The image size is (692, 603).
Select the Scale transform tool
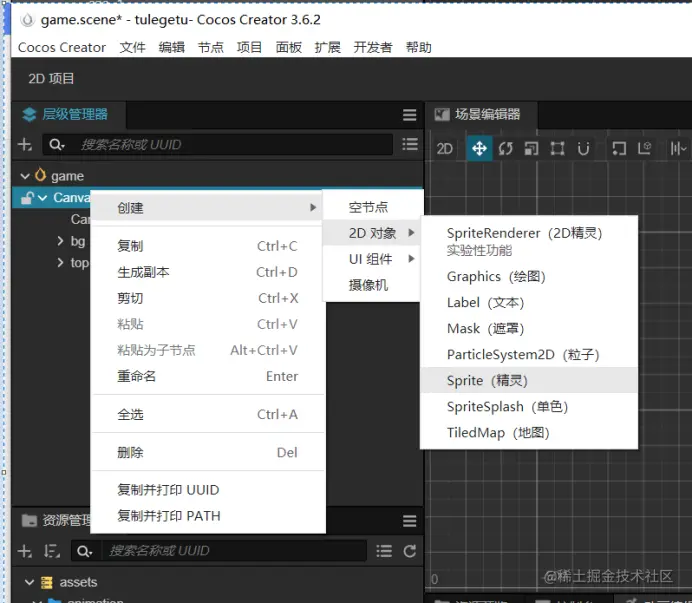[x=531, y=148]
